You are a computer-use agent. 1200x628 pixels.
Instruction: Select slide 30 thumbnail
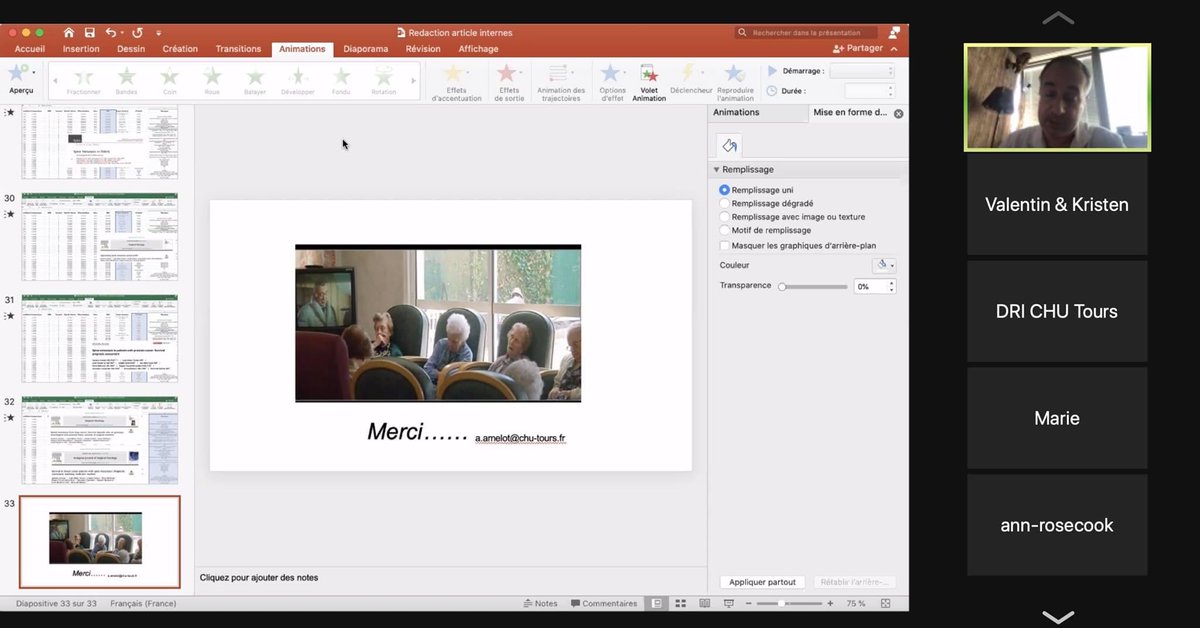[100, 236]
